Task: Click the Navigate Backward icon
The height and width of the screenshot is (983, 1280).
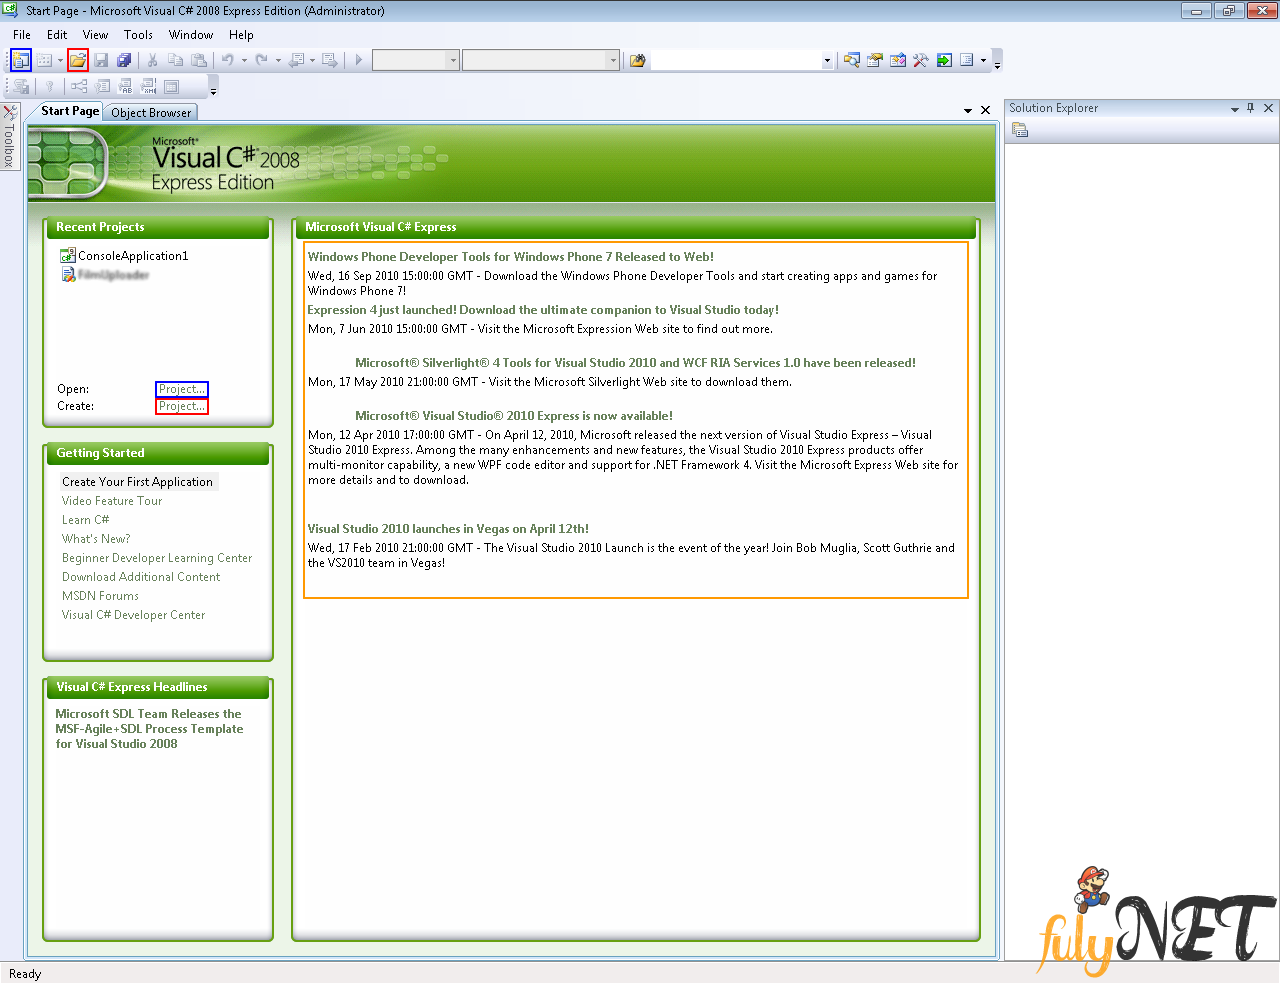Action: coord(297,60)
